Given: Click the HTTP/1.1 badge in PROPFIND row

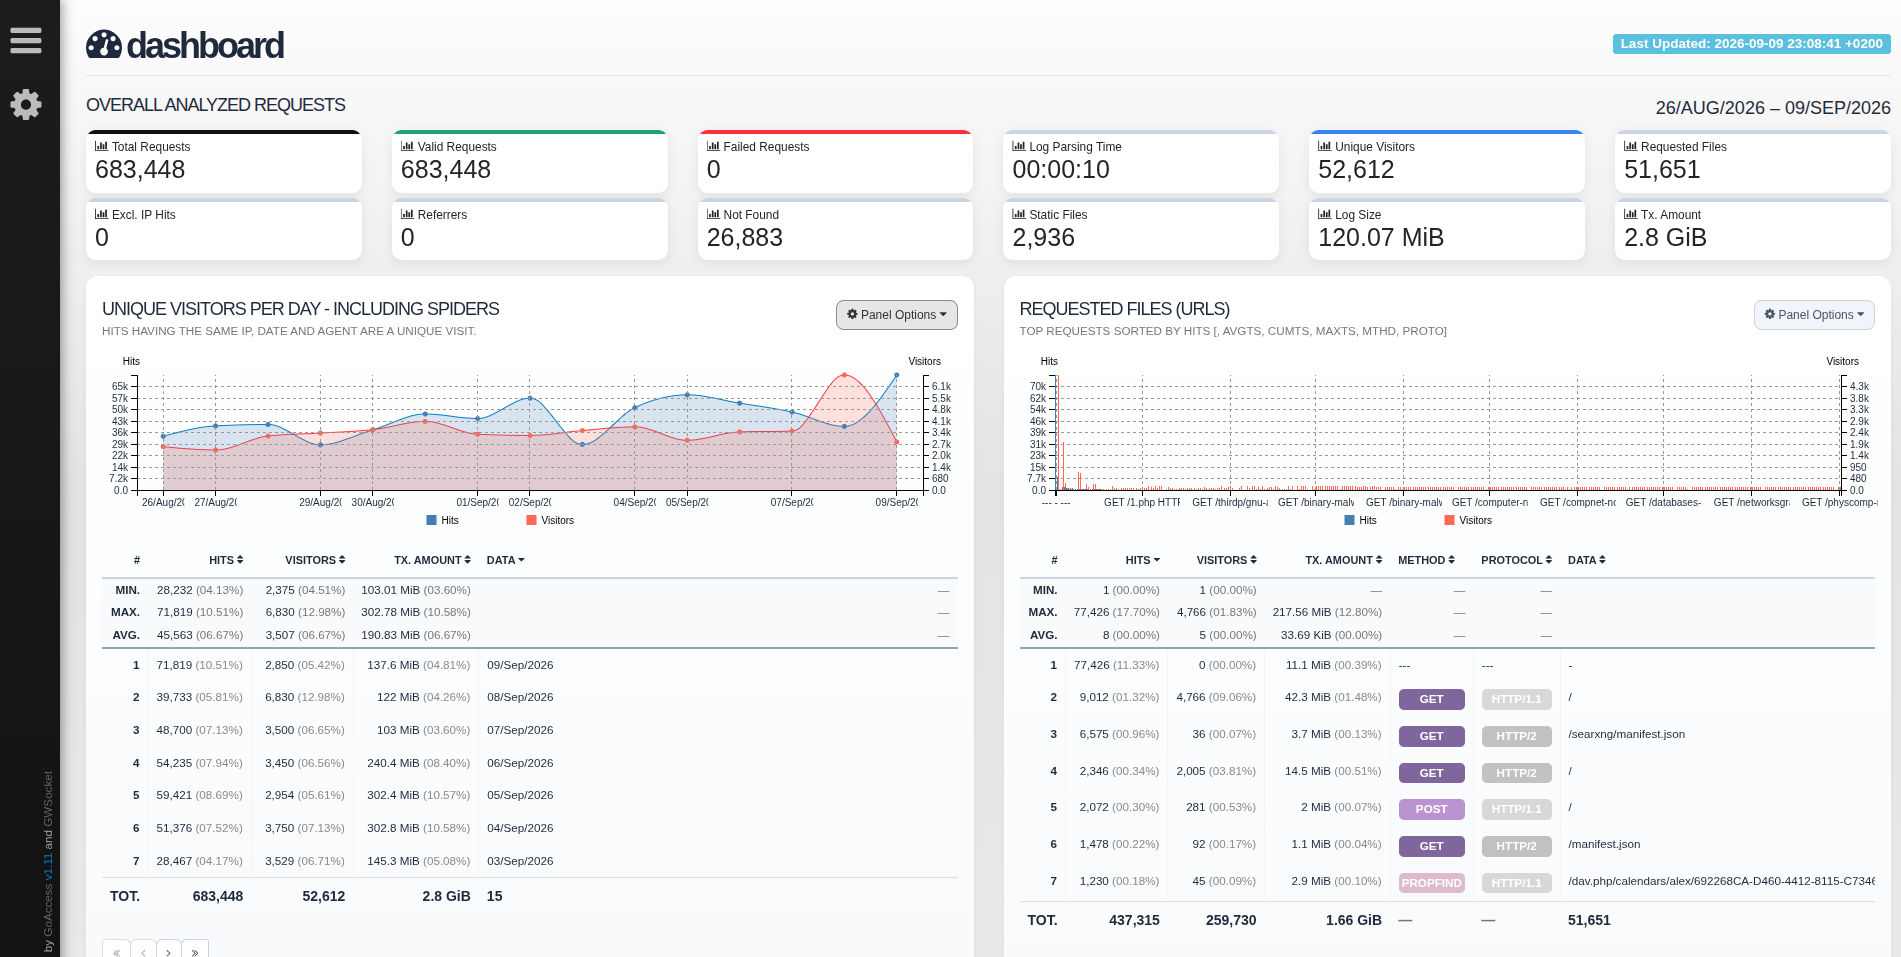Looking at the screenshot, I should pos(1516,883).
